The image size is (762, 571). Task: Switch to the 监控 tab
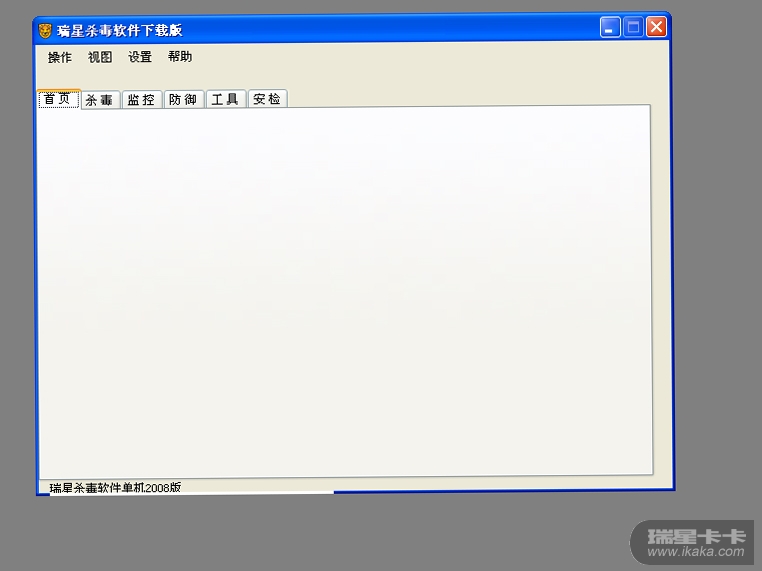click(141, 100)
